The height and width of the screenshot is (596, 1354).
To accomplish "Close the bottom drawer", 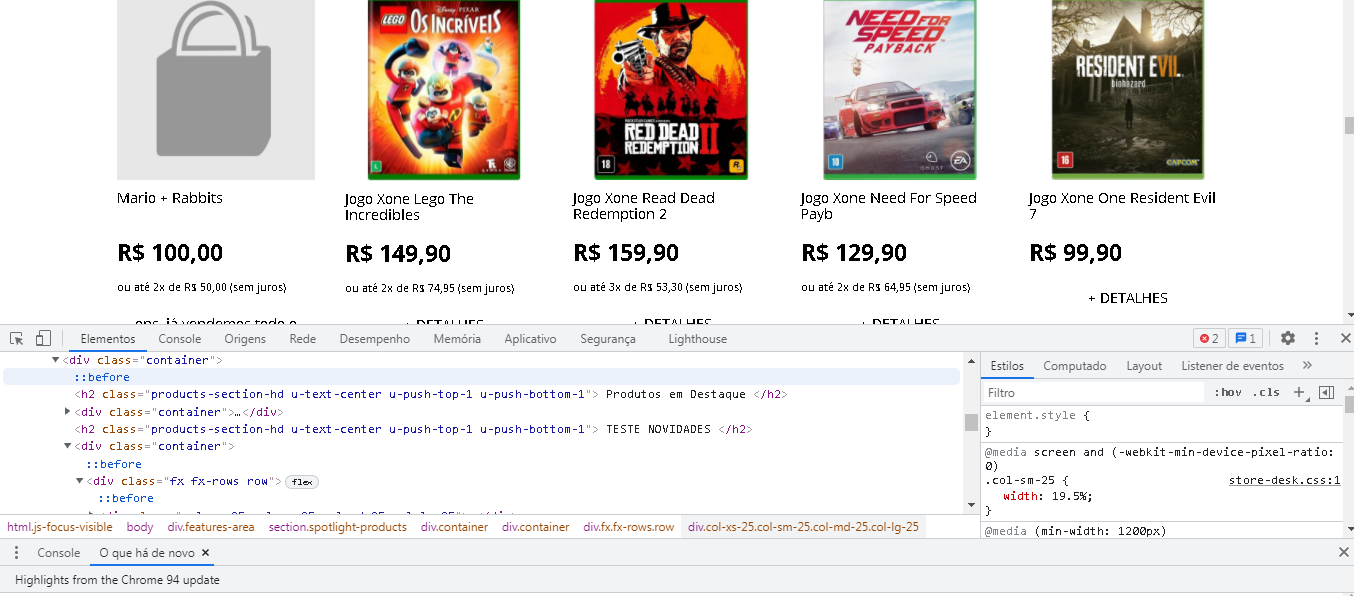I will [x=1344, y=553].
